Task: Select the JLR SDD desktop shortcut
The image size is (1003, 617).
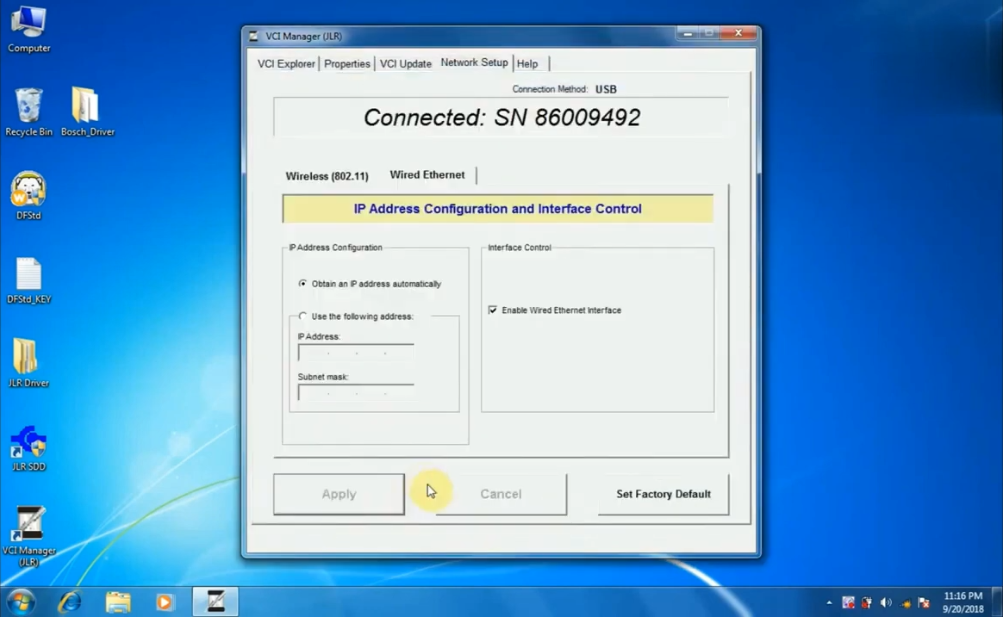Action: click(29, 448)
